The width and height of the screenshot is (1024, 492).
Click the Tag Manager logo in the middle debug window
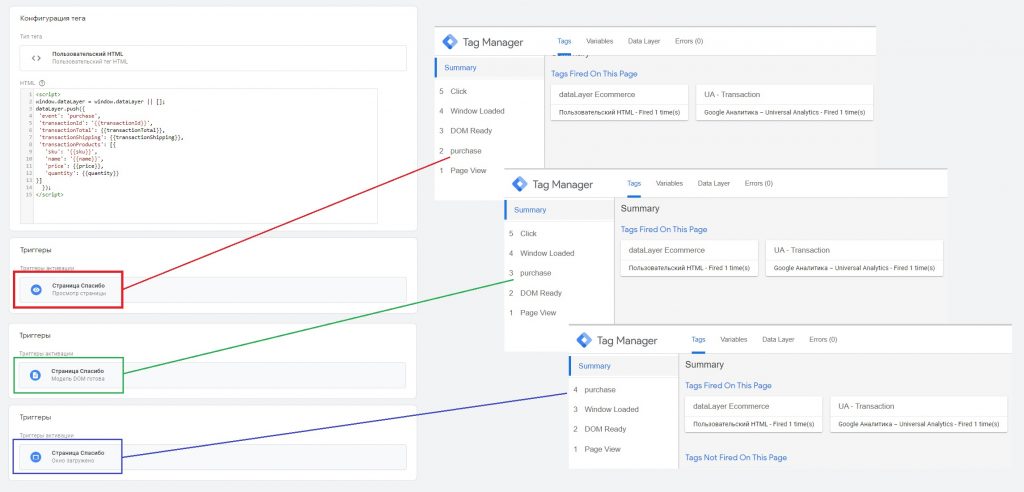click(x=519, y=184)
